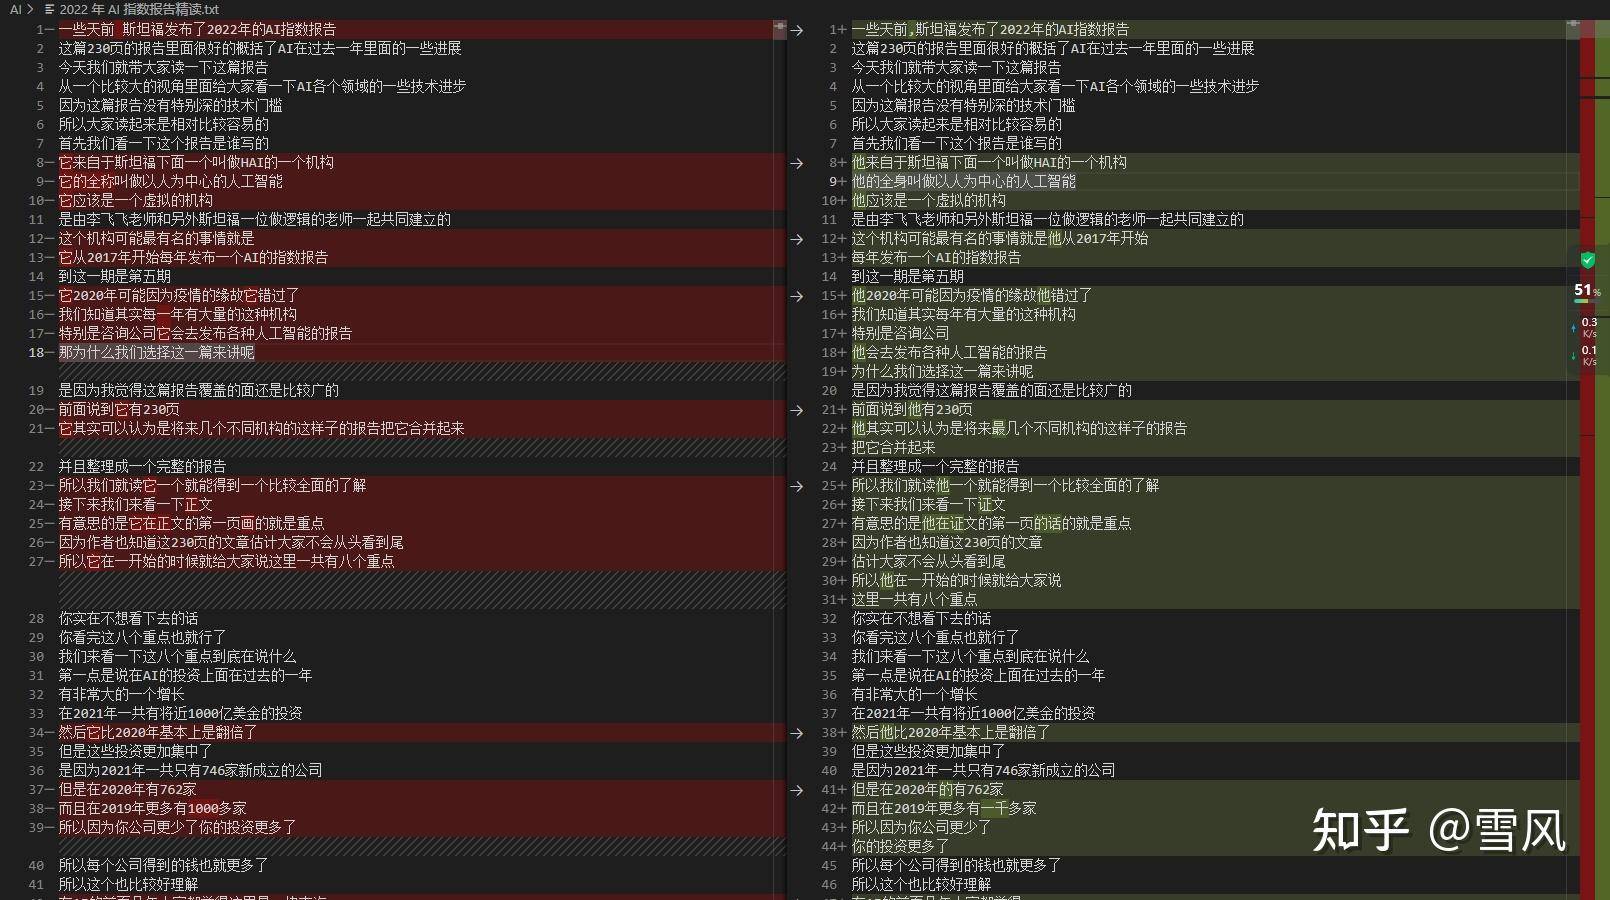Click left line 38 而且在2019年更多有1000多家

click(152, 809)
